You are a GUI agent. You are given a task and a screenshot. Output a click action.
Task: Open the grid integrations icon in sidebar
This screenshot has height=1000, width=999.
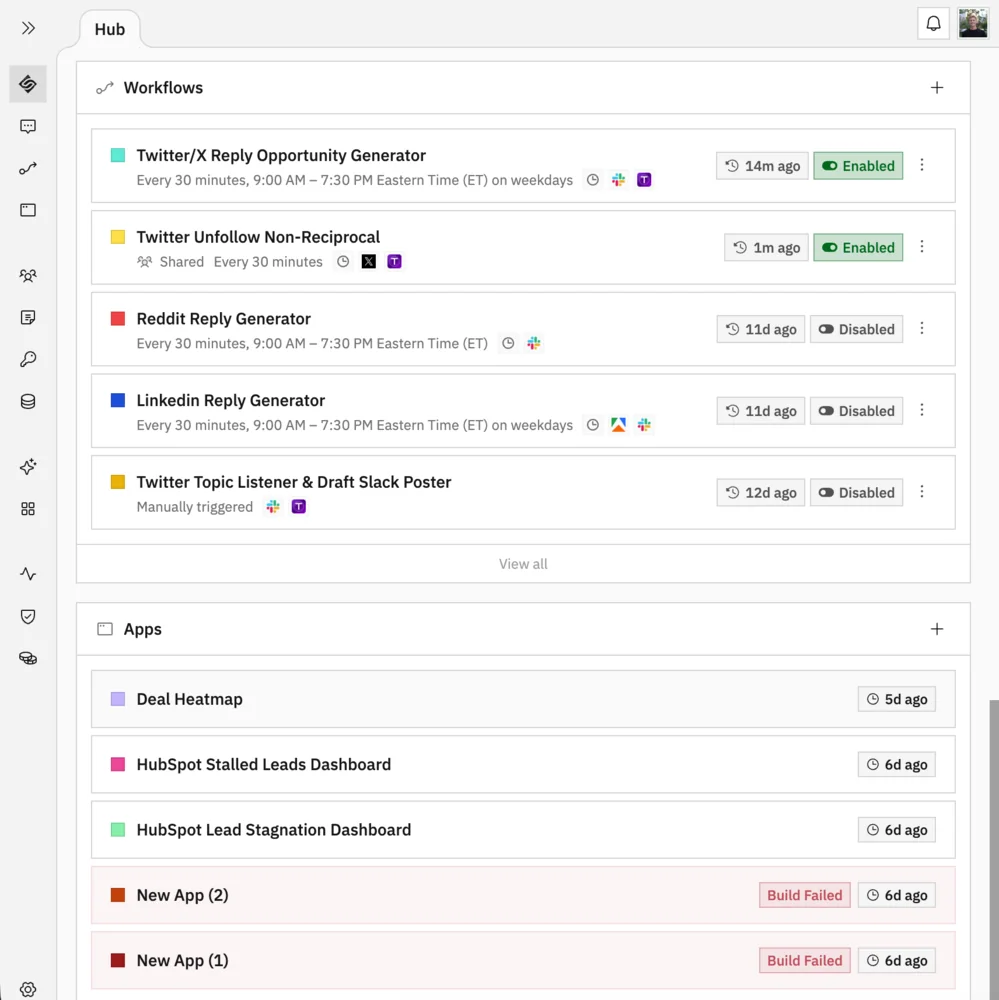(28, 509)
